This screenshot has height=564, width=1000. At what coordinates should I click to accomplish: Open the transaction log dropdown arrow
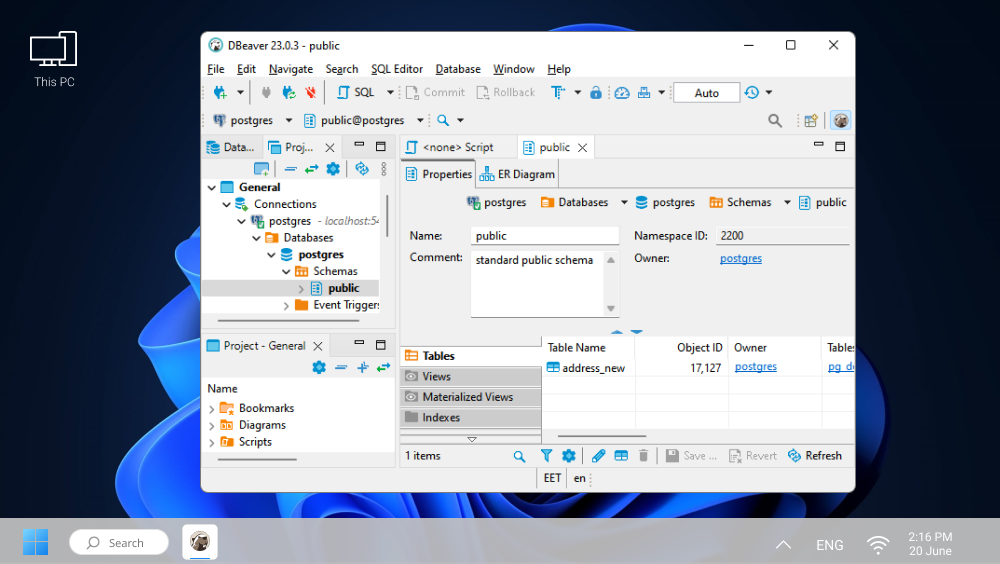[768, 93]
